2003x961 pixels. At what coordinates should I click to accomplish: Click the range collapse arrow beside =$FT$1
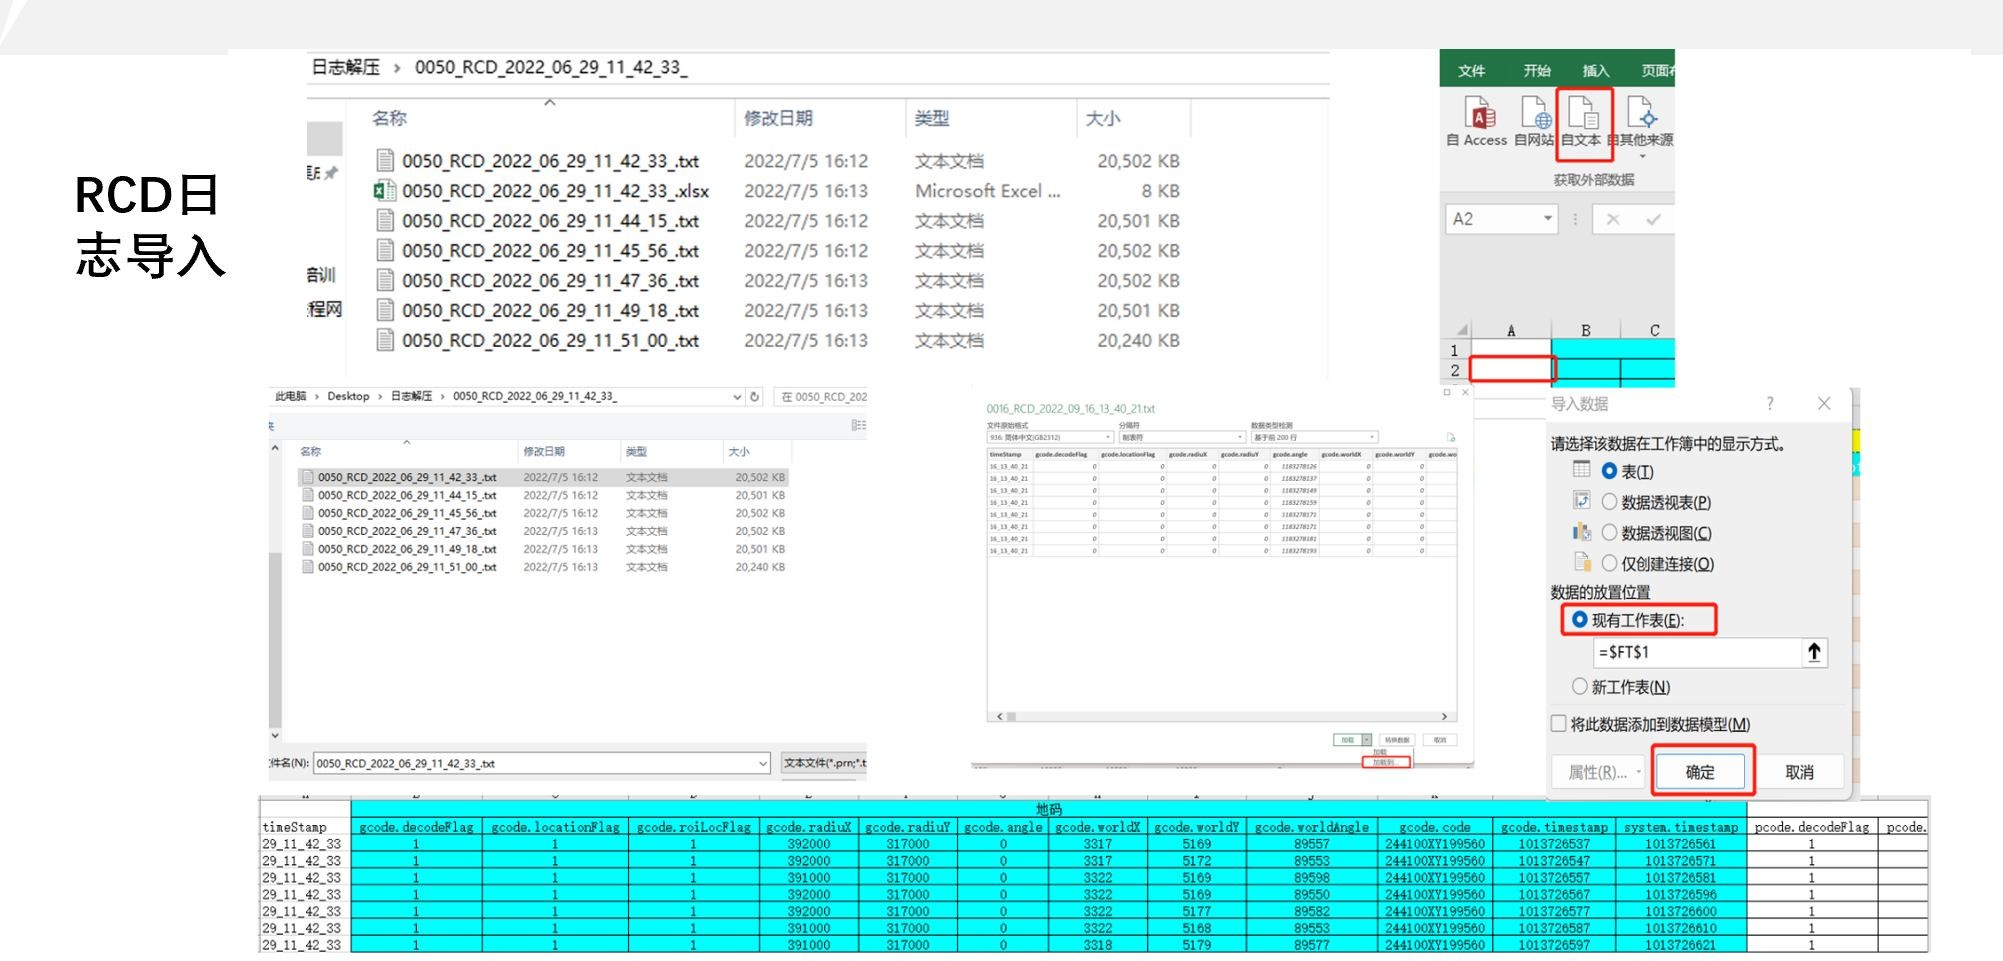[x=1813, y=653]
